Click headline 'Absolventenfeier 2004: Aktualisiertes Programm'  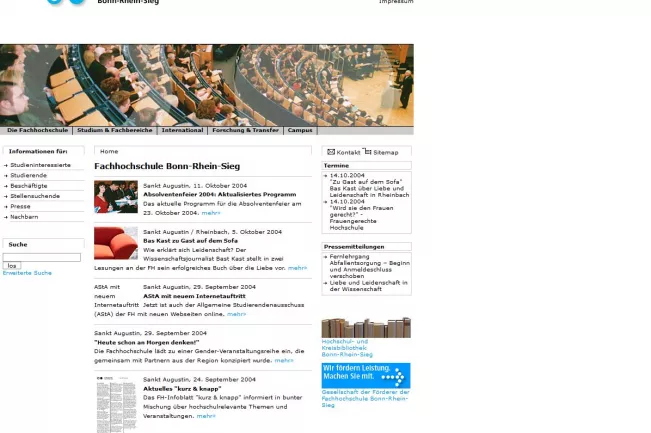coord(220,194)
